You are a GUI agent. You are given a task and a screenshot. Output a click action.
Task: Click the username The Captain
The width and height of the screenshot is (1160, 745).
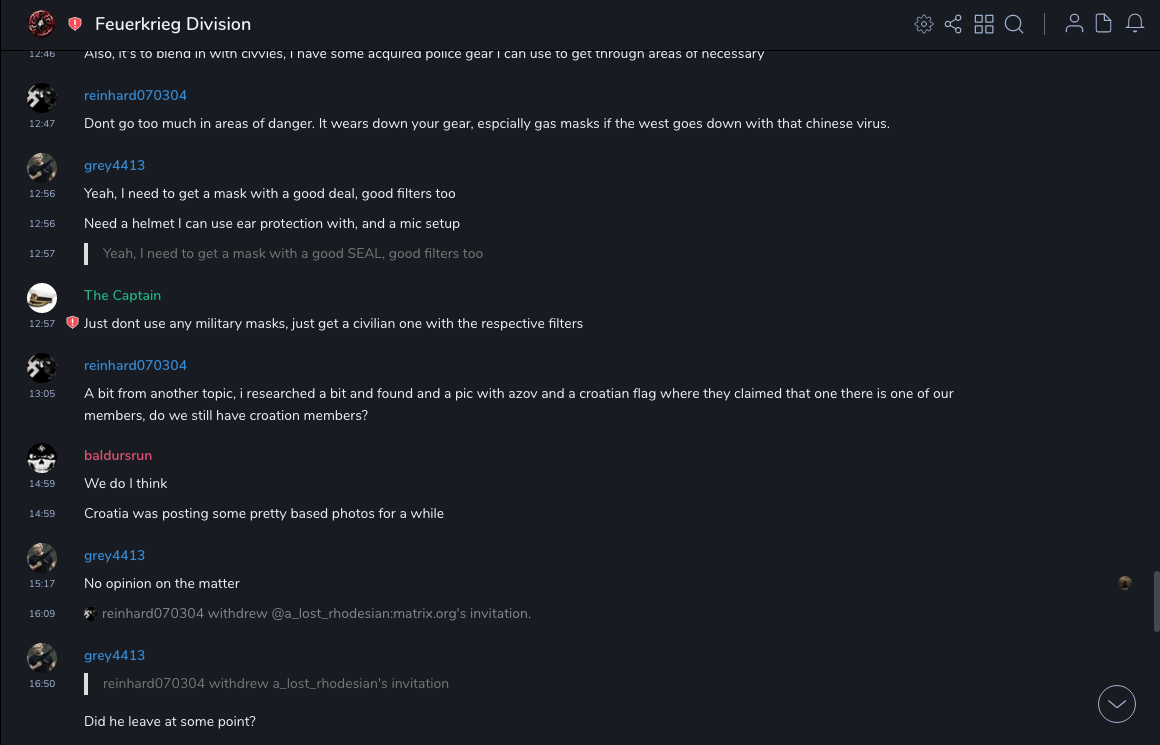tap(122, 295)
